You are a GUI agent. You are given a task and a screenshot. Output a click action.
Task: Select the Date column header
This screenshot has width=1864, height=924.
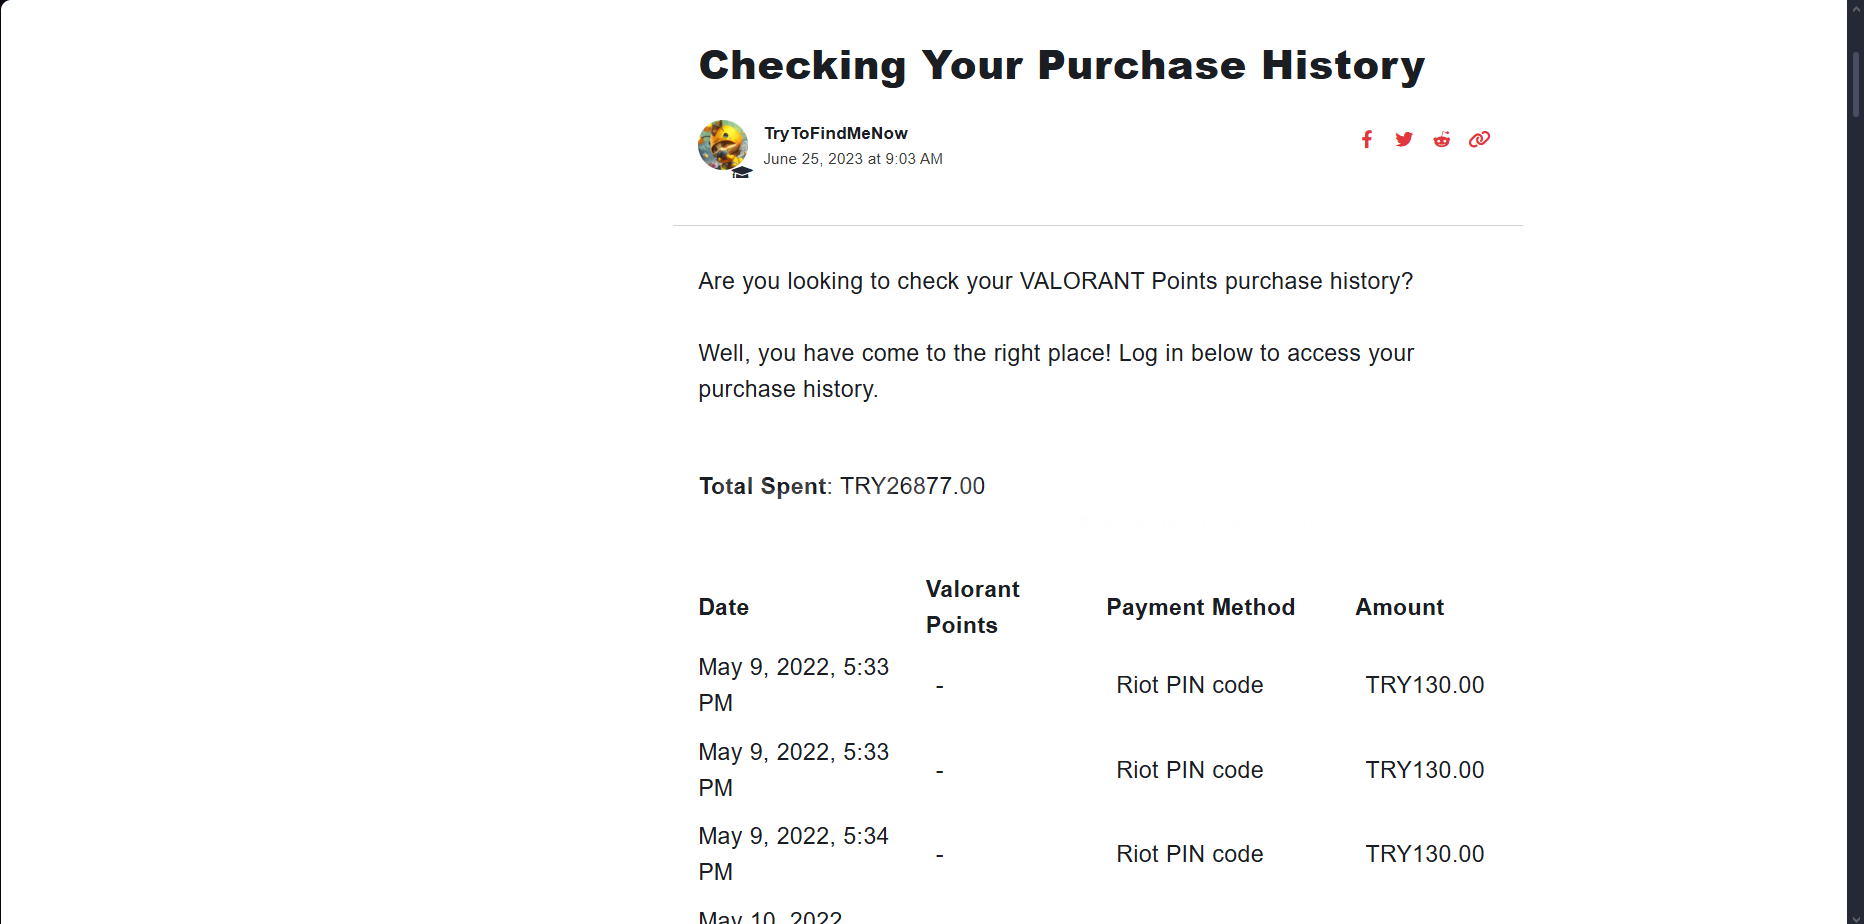tap(724, 607)
